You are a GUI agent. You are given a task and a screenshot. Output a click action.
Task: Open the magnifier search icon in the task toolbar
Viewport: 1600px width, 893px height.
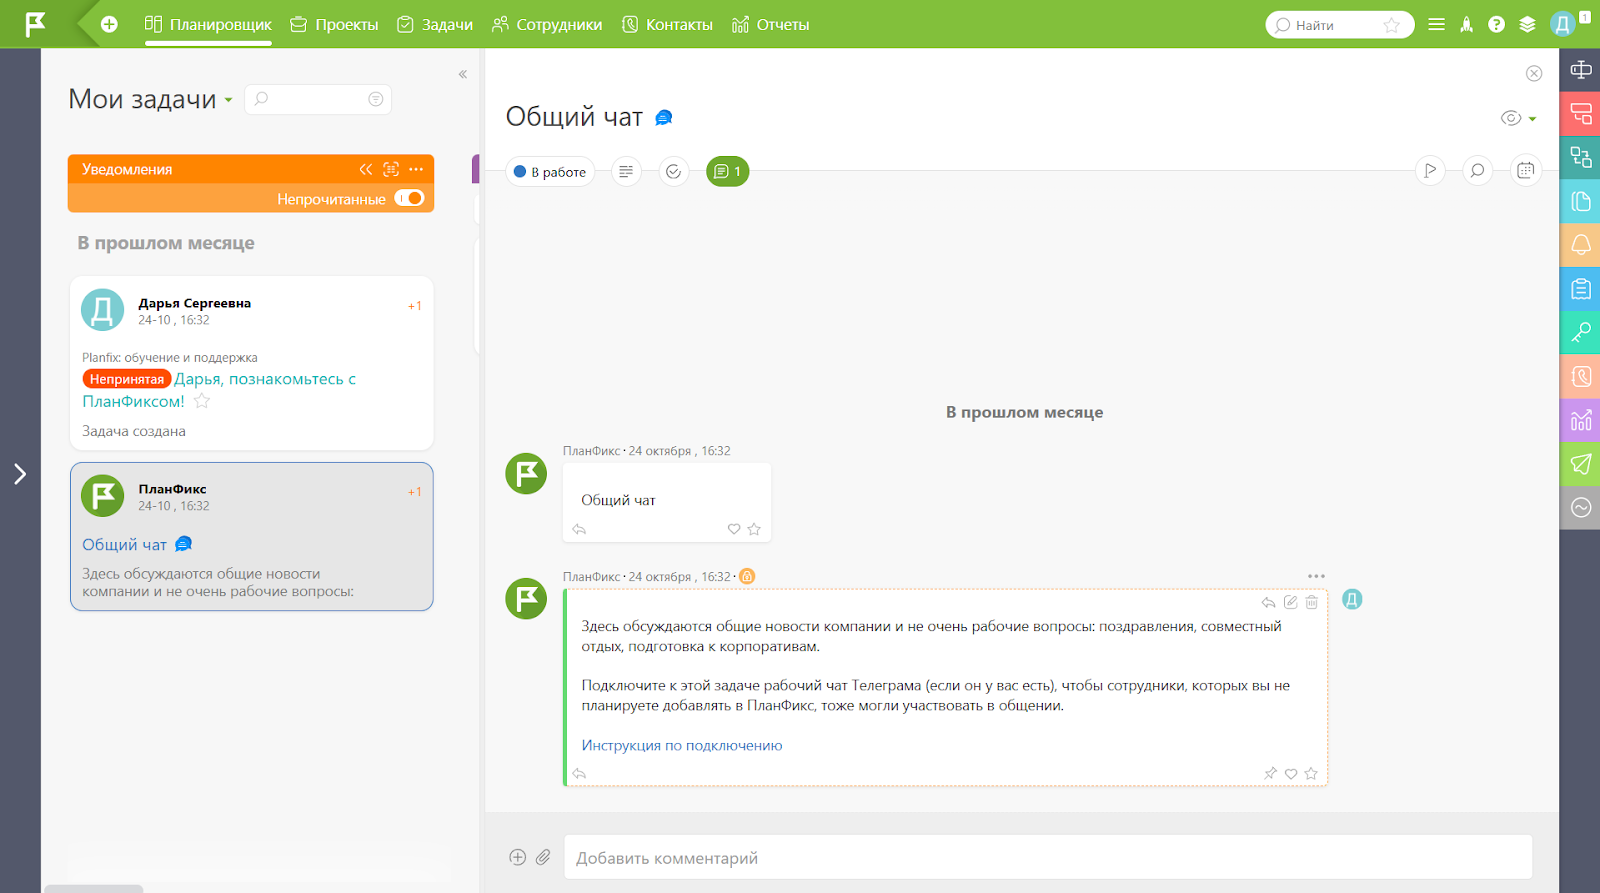pos(1477,171)
